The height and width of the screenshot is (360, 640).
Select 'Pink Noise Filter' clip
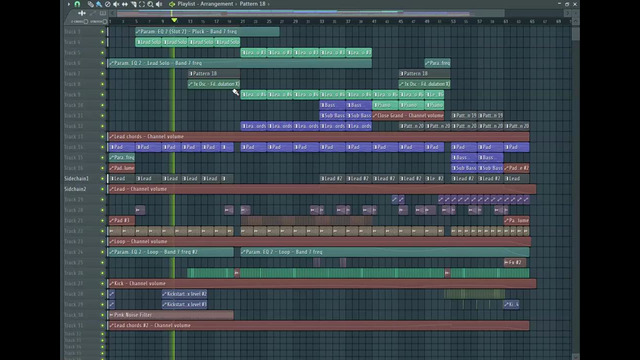pos(171,315)
